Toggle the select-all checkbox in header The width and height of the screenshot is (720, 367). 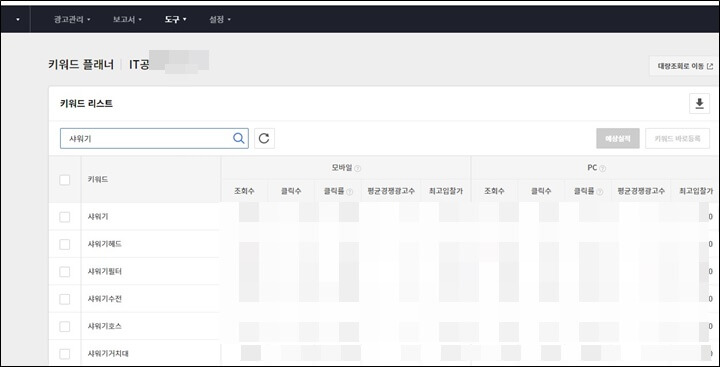point(65,180)
